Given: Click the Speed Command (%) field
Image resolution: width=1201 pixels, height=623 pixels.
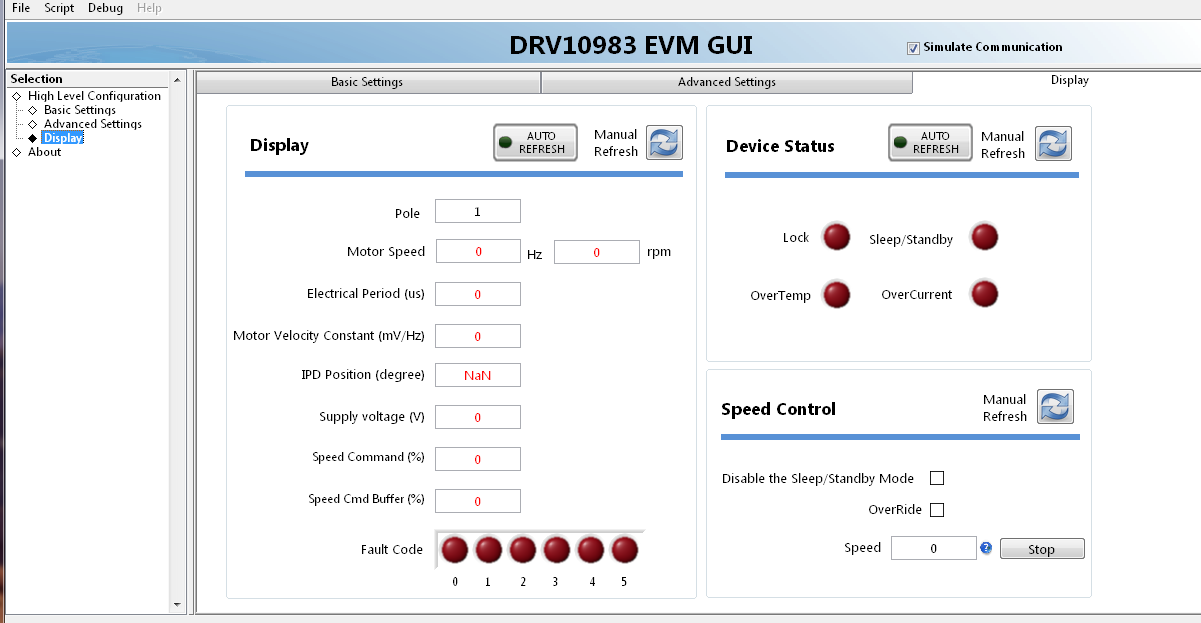Looking at the screenshot, I should (x=478, y=459).
